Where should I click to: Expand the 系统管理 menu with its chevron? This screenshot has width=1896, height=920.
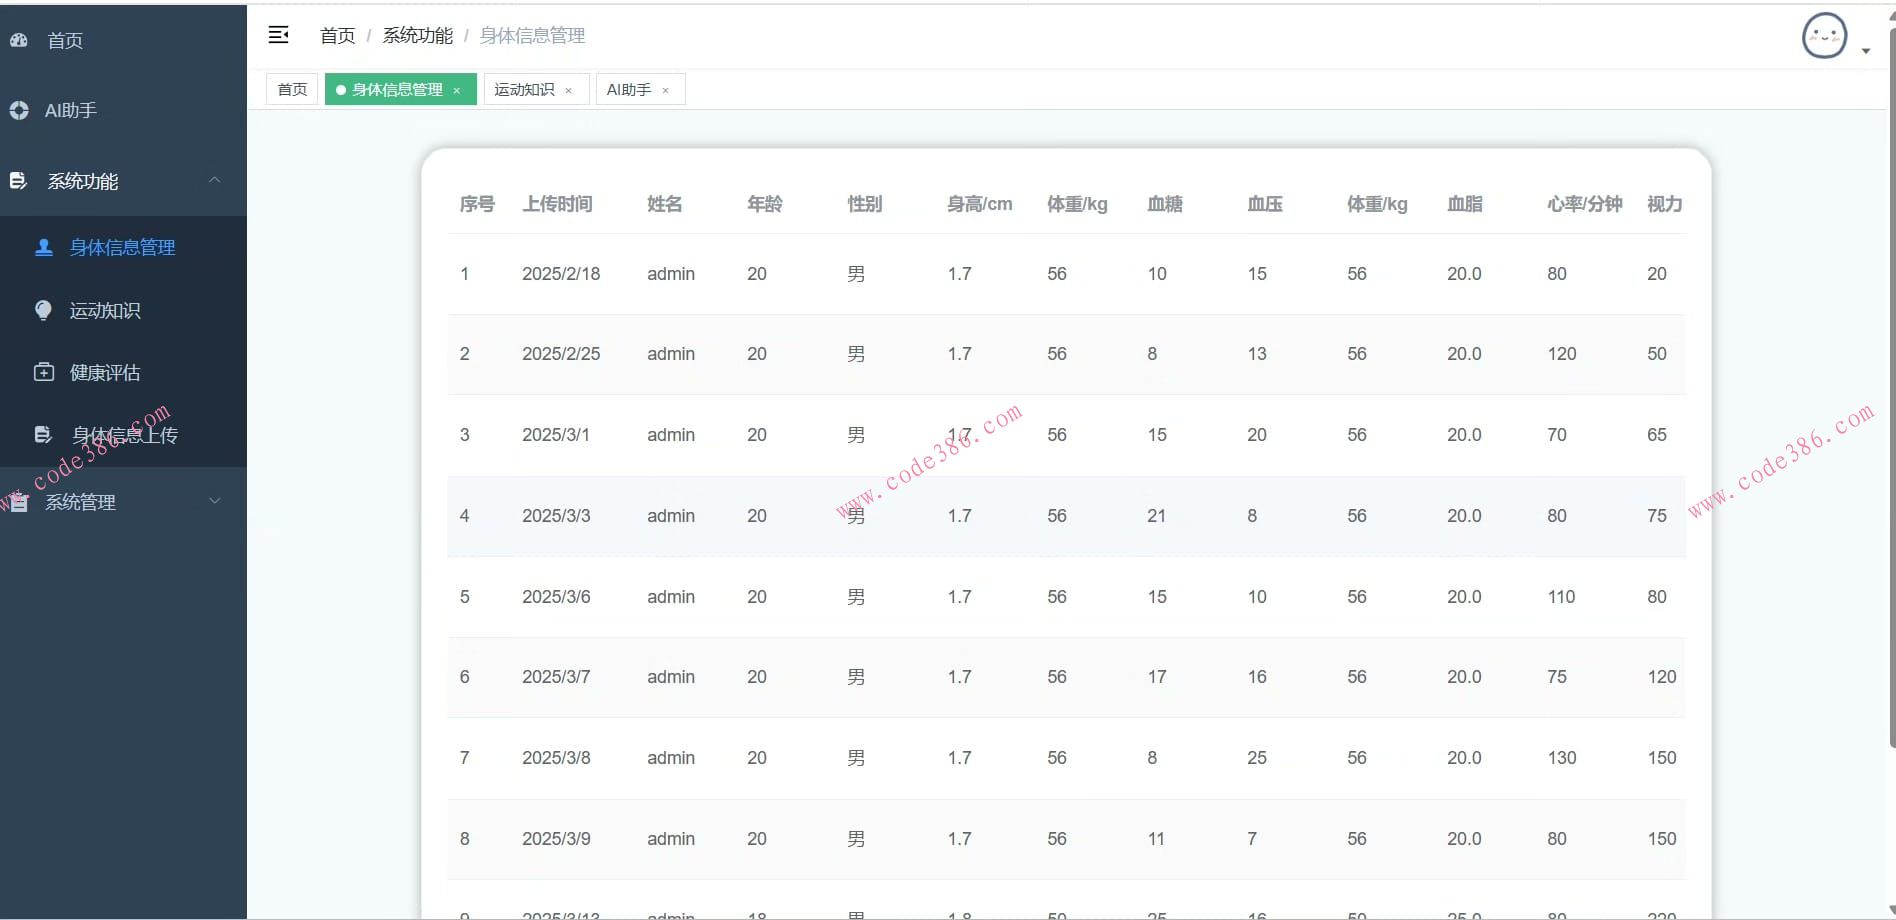point(215,502)
